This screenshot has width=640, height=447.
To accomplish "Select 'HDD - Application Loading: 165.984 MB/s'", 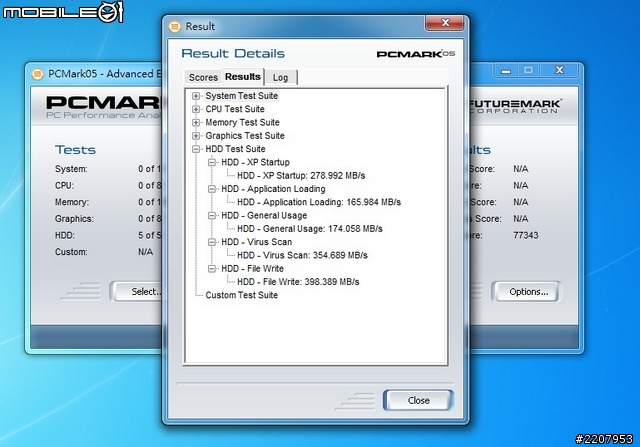I will [x=319, y=202].
